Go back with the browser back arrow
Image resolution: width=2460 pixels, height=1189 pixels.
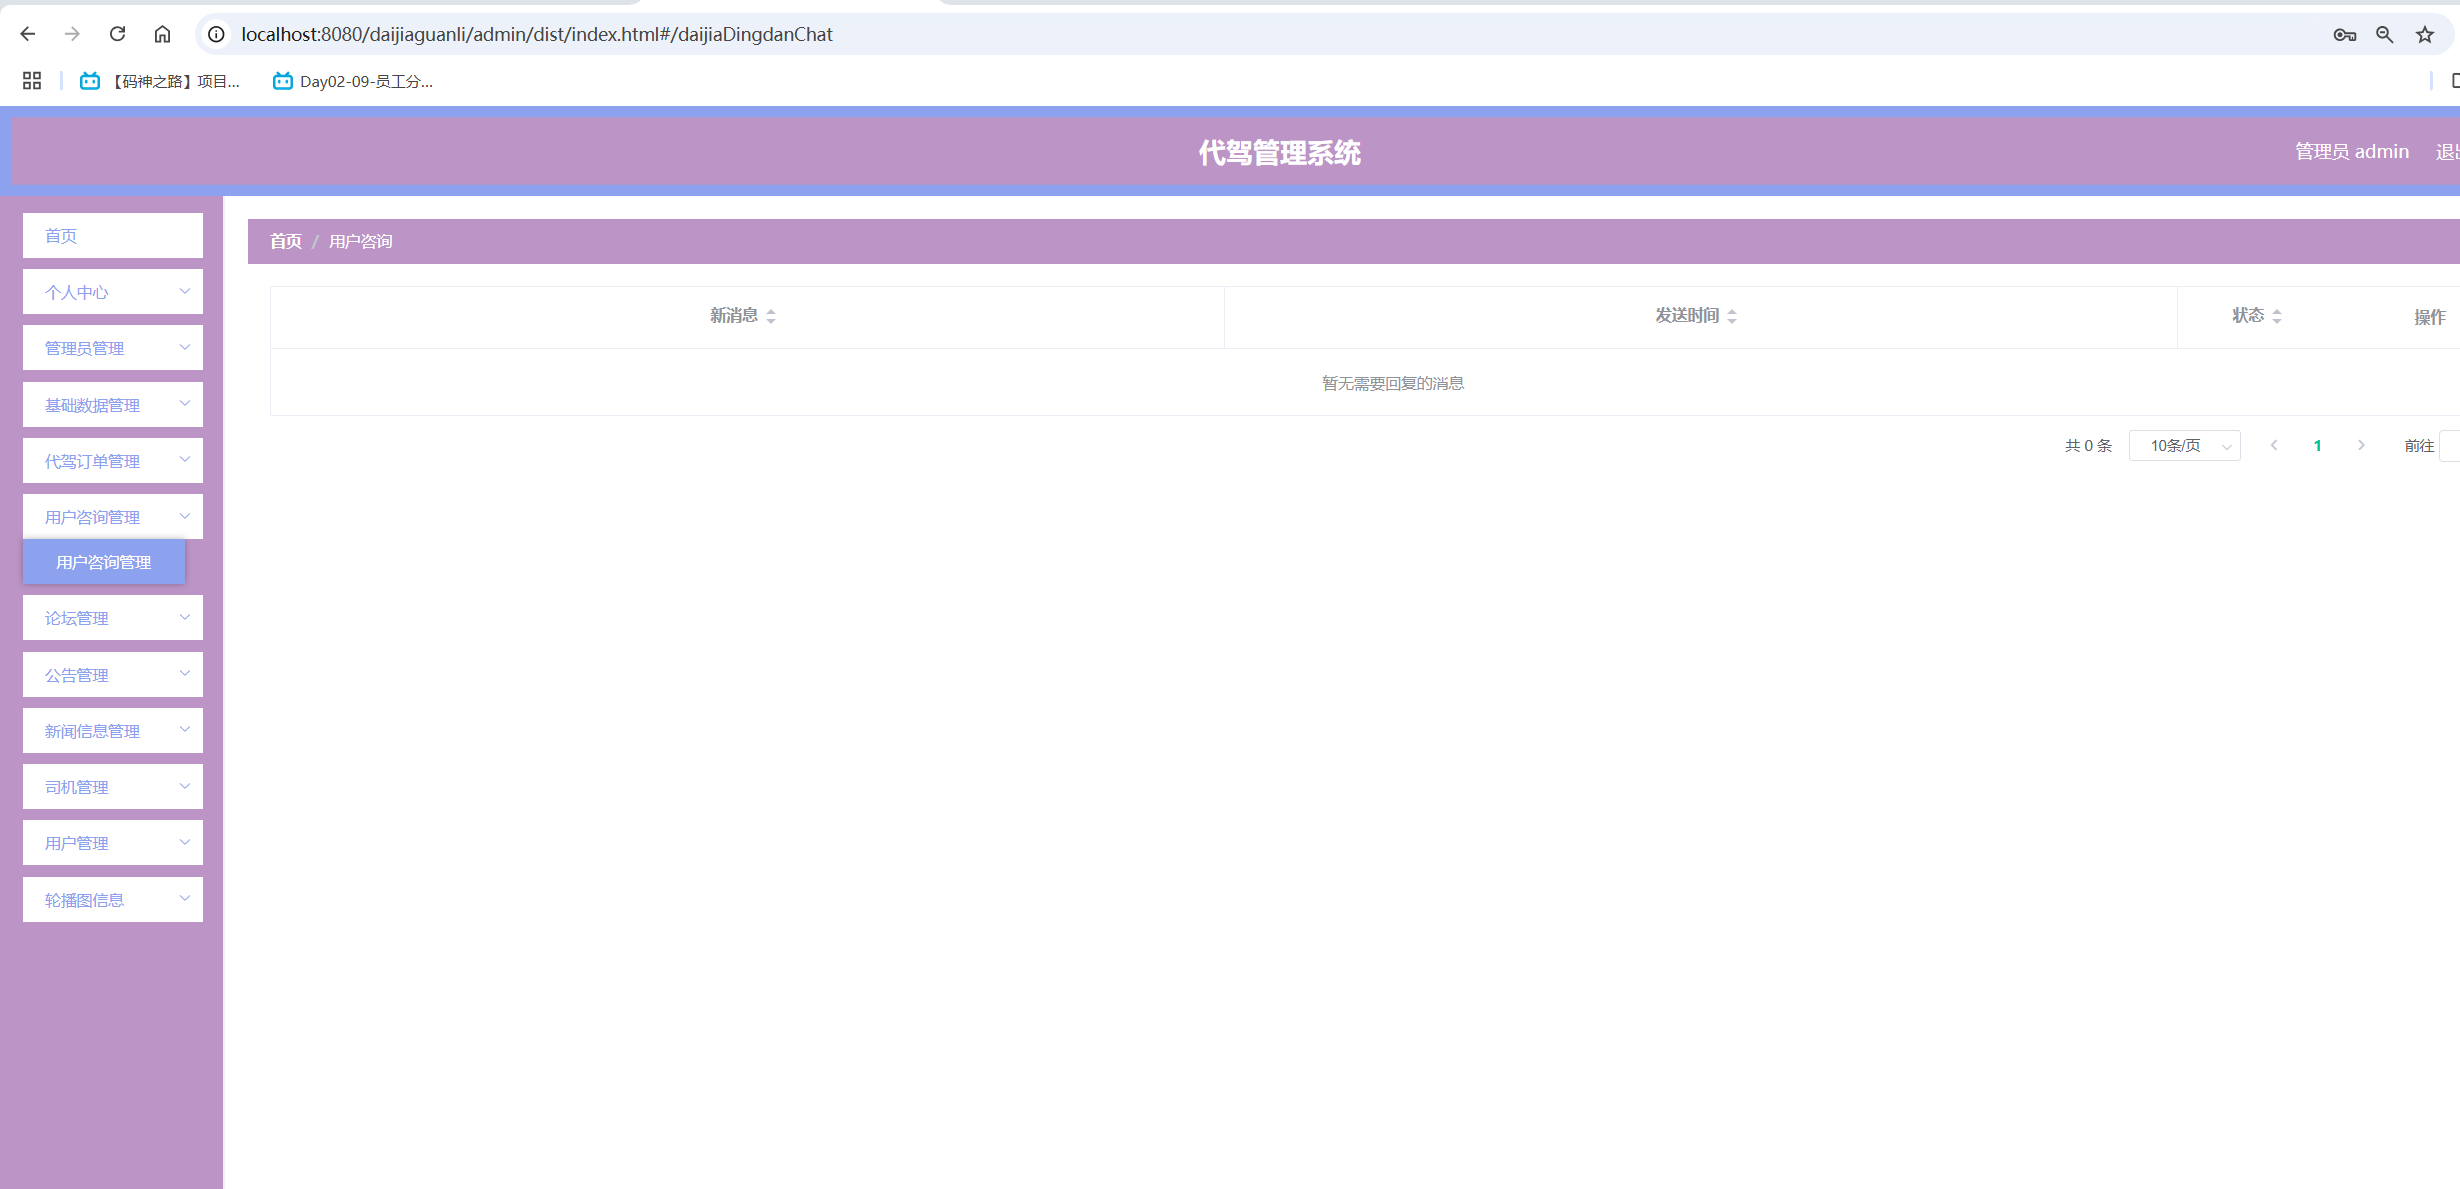[x=28, y=34]
